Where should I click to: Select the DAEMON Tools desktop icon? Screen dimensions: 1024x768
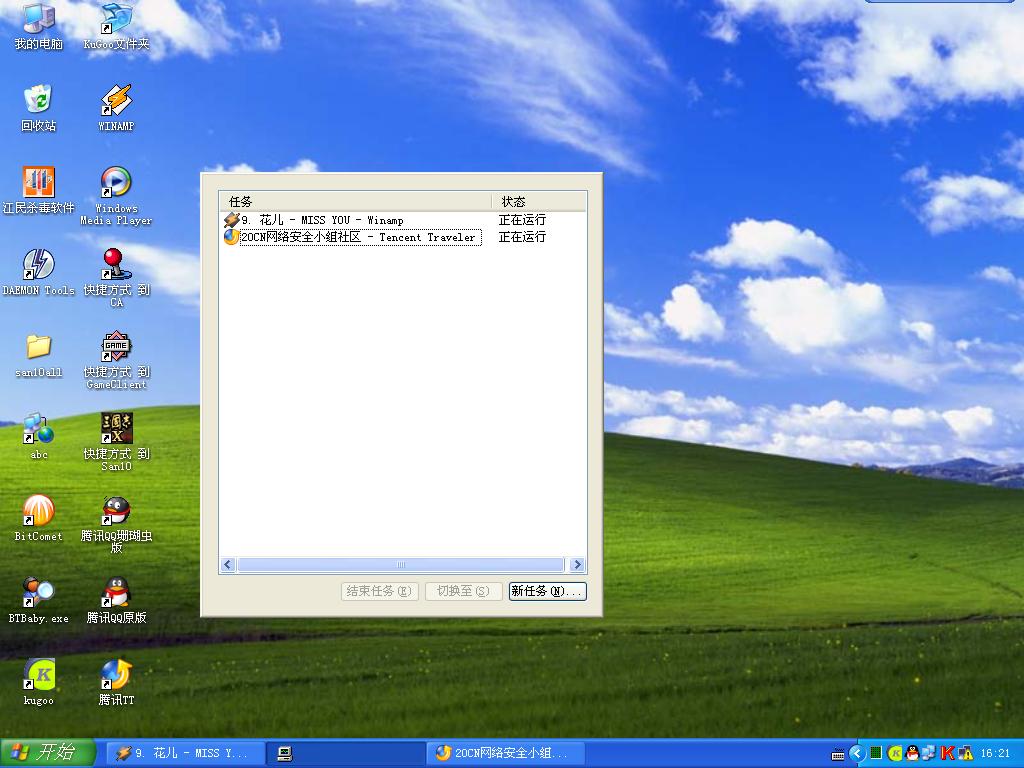pyautogui.click(x=39, y=272)
